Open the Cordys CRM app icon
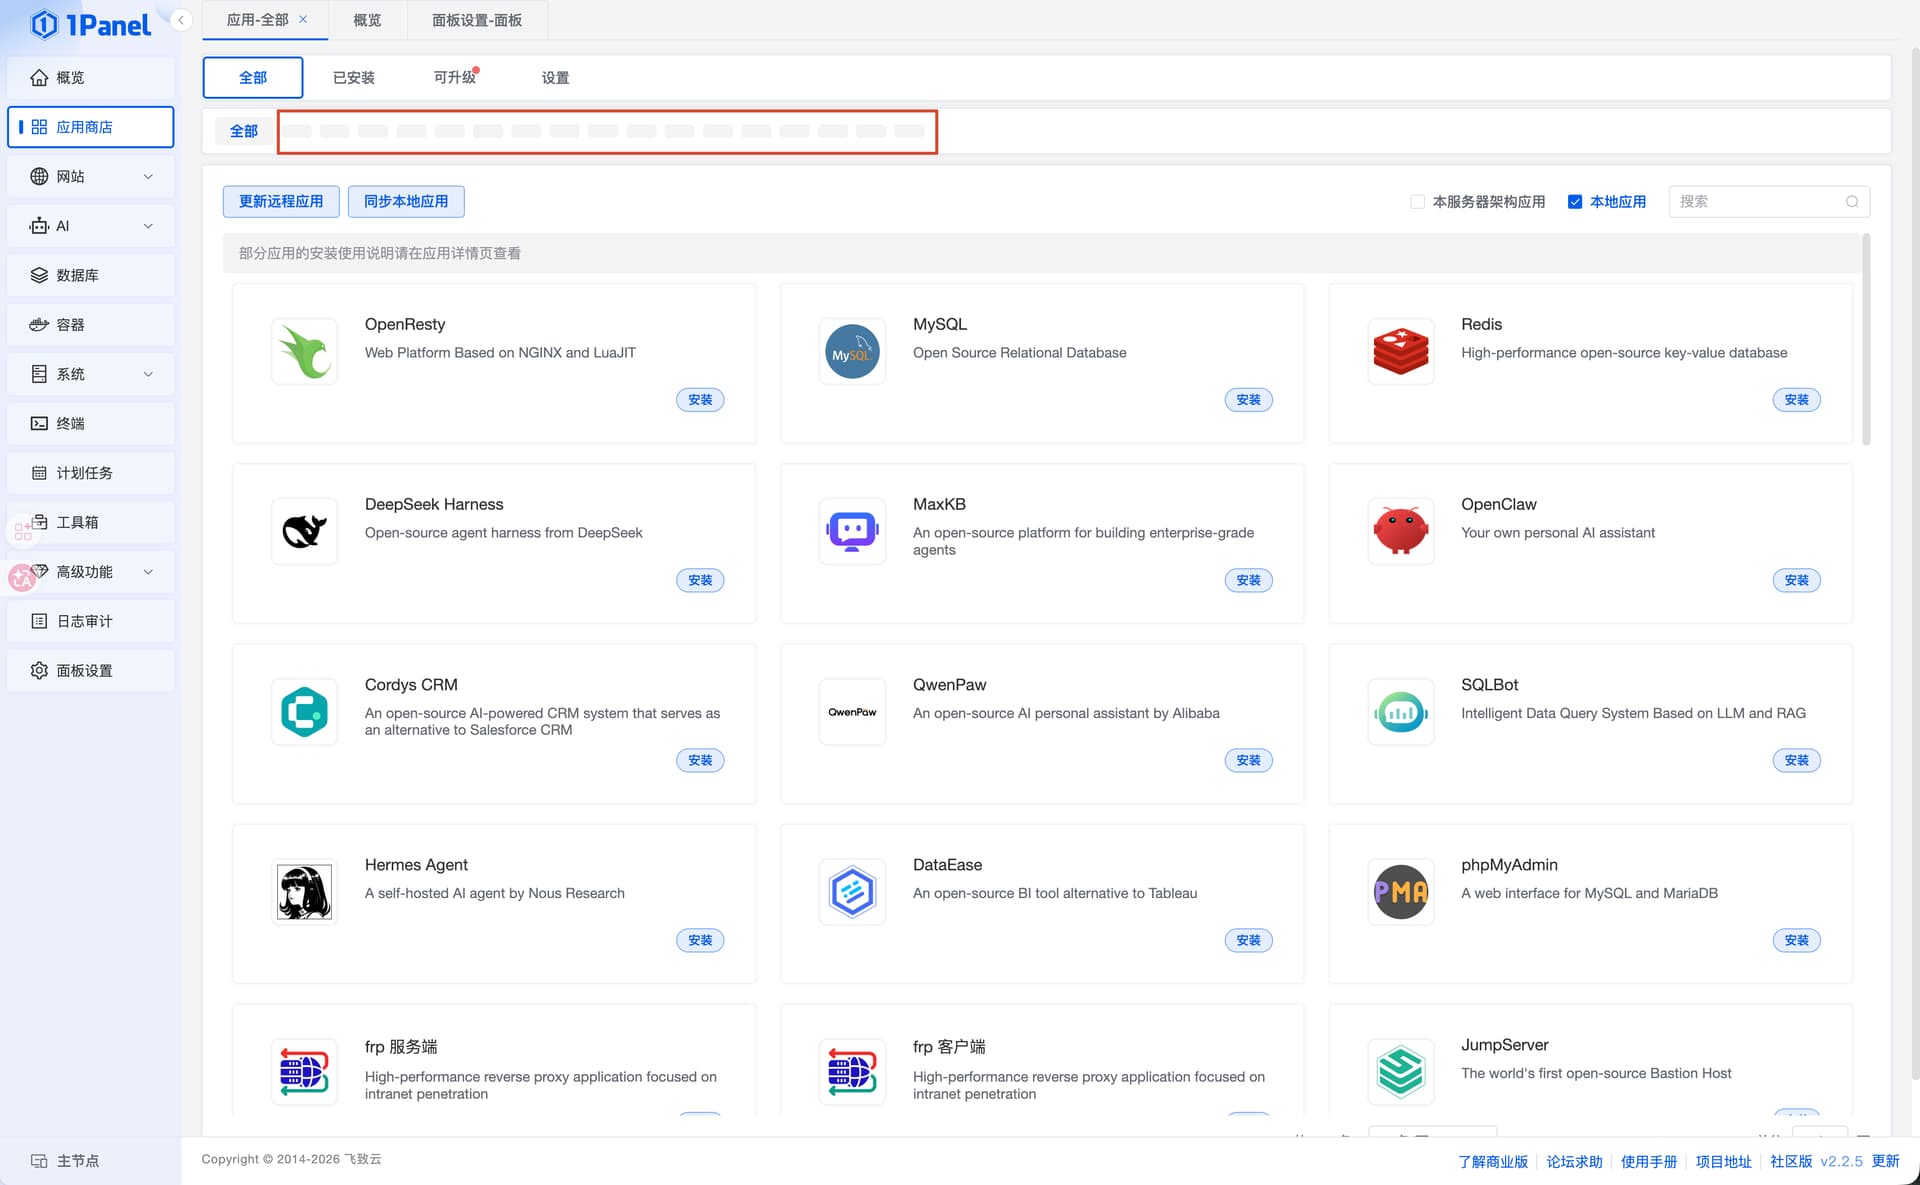Image resolution: width=1920 pixels, height=1185 pixels. [x=304, y=712]
